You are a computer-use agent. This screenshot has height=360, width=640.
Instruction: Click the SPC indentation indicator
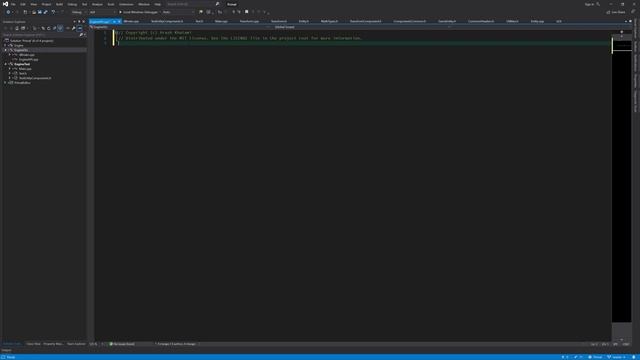coord(616,344)
